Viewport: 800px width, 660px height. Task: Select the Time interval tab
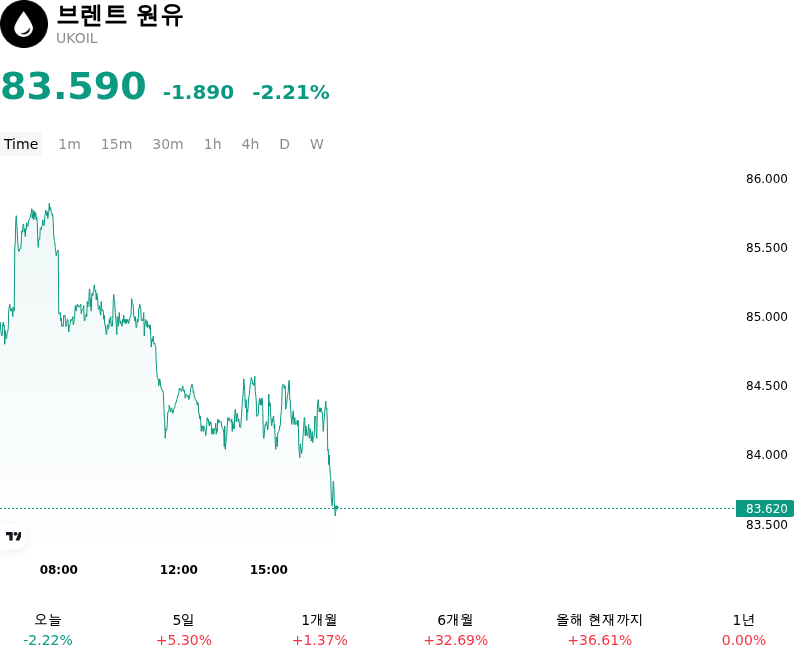click(21, 144)
